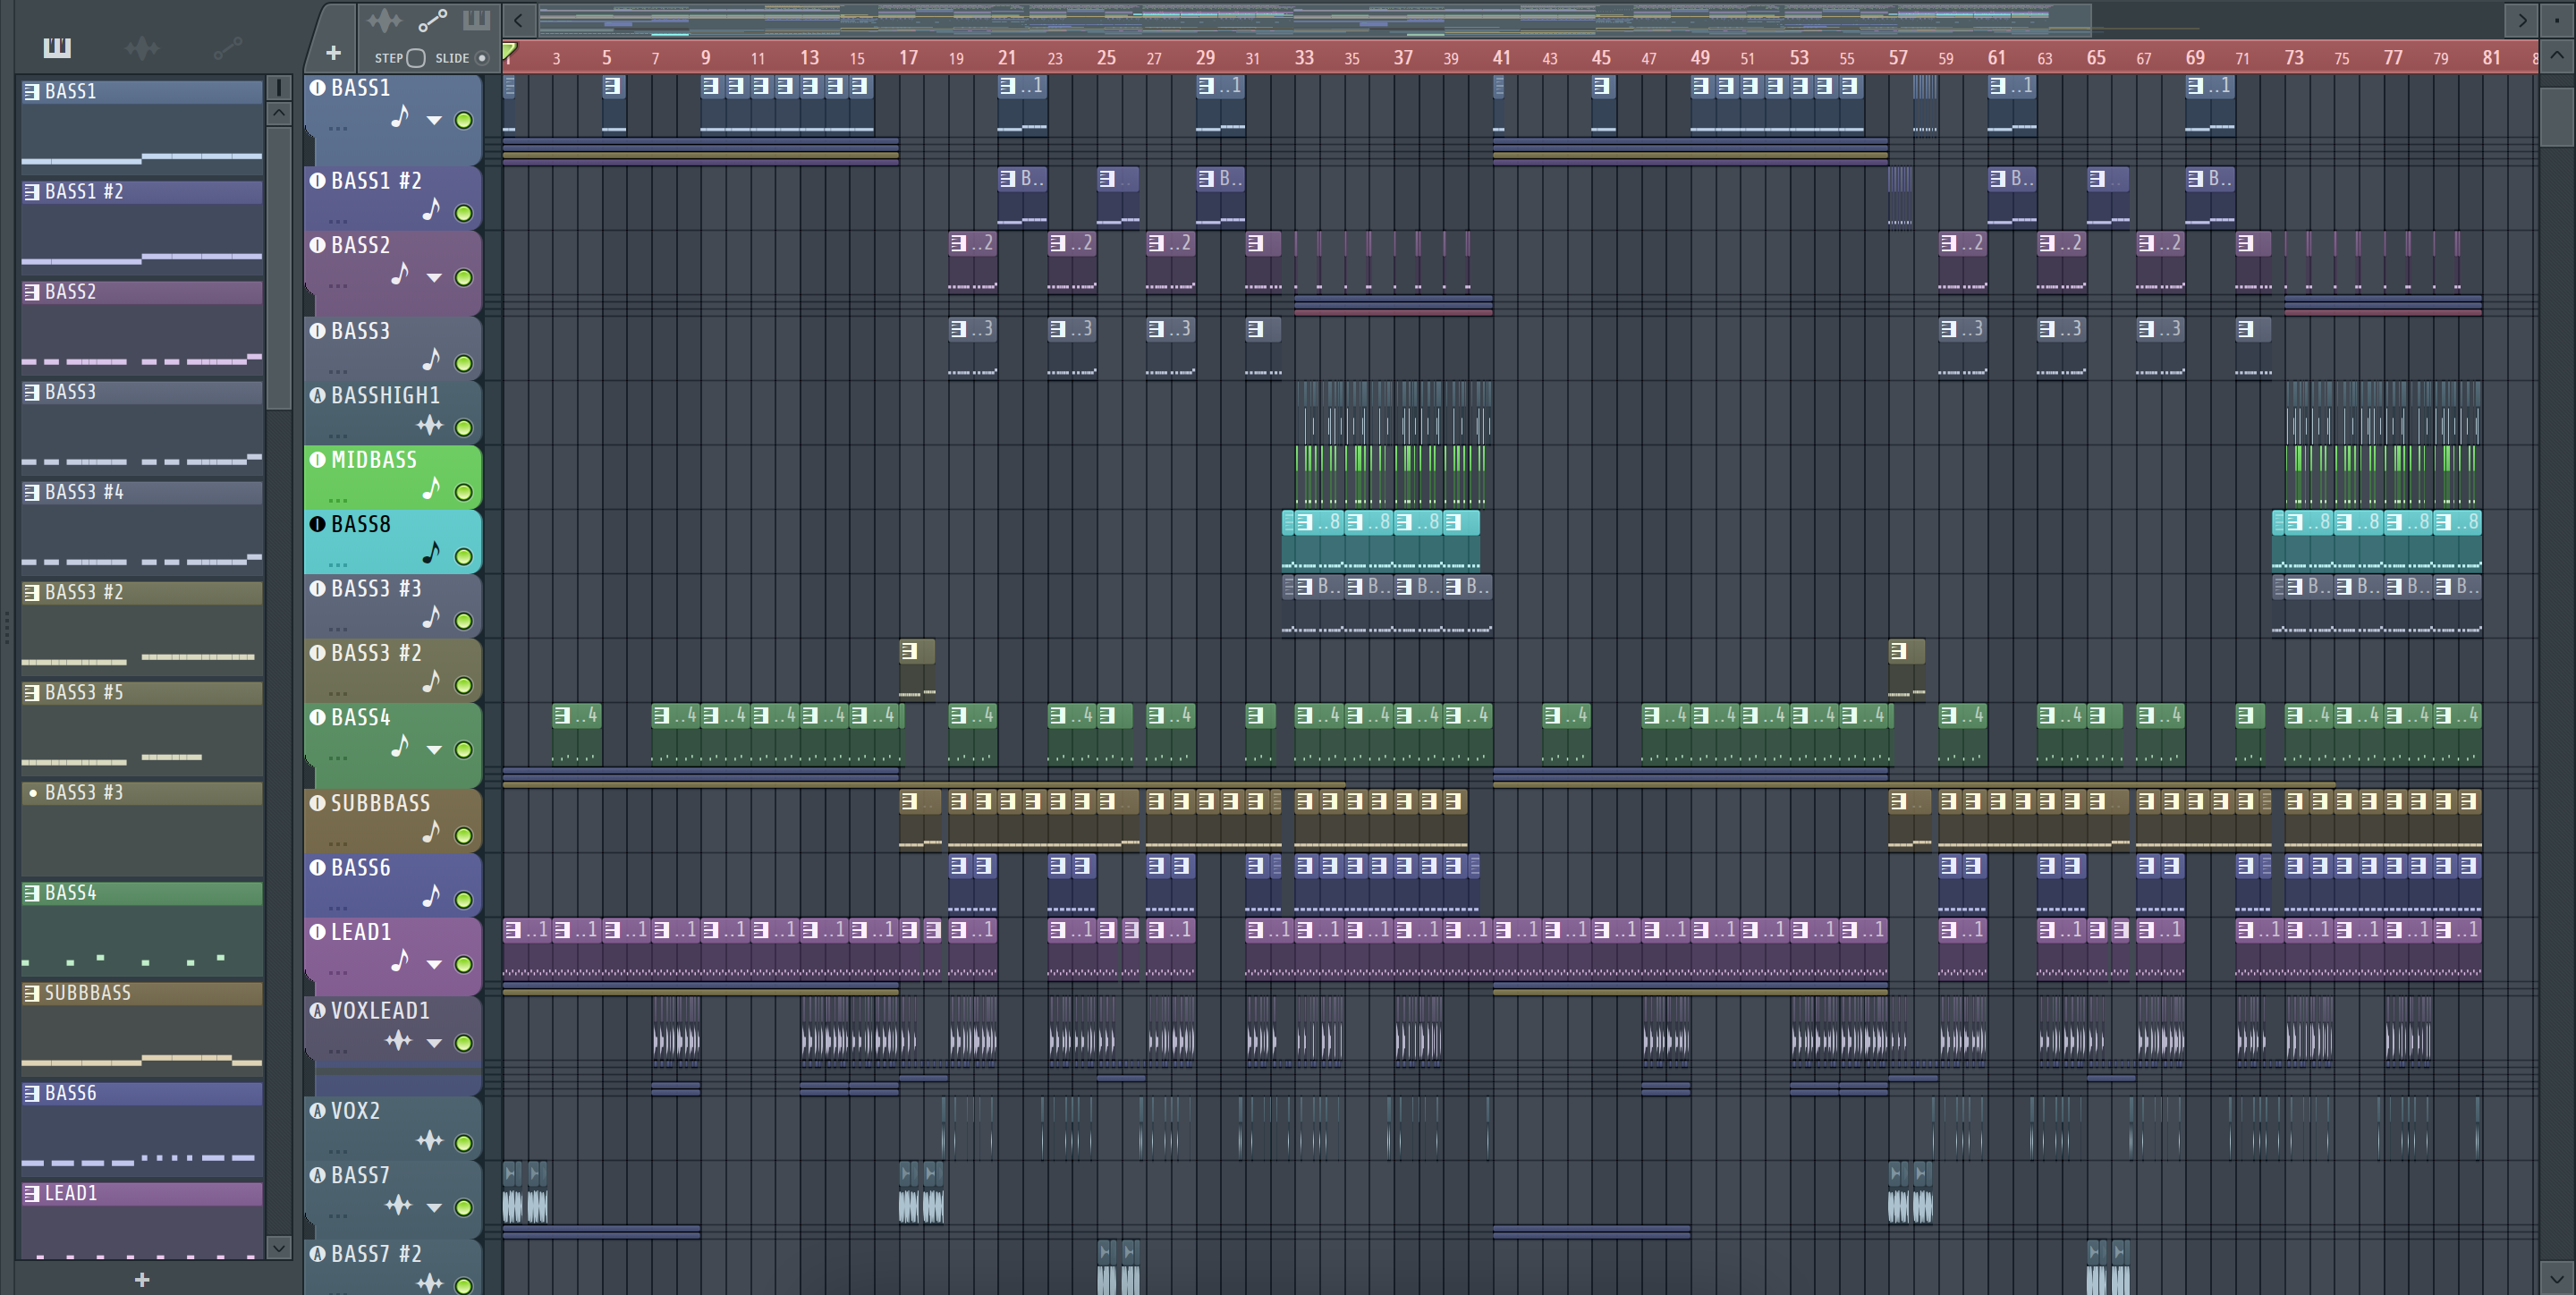Open the BASS7 track dropdown arrow

434,1208
